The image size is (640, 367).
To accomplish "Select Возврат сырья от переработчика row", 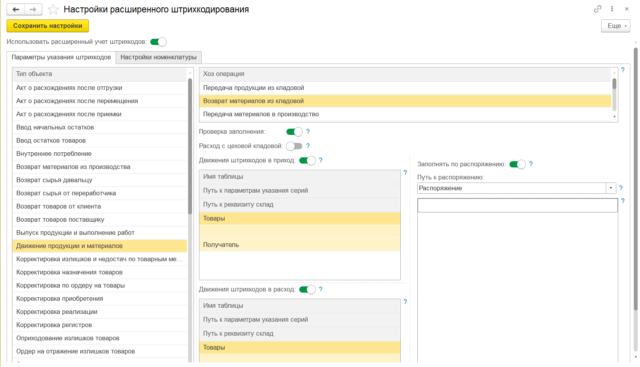I will (100, 193).
